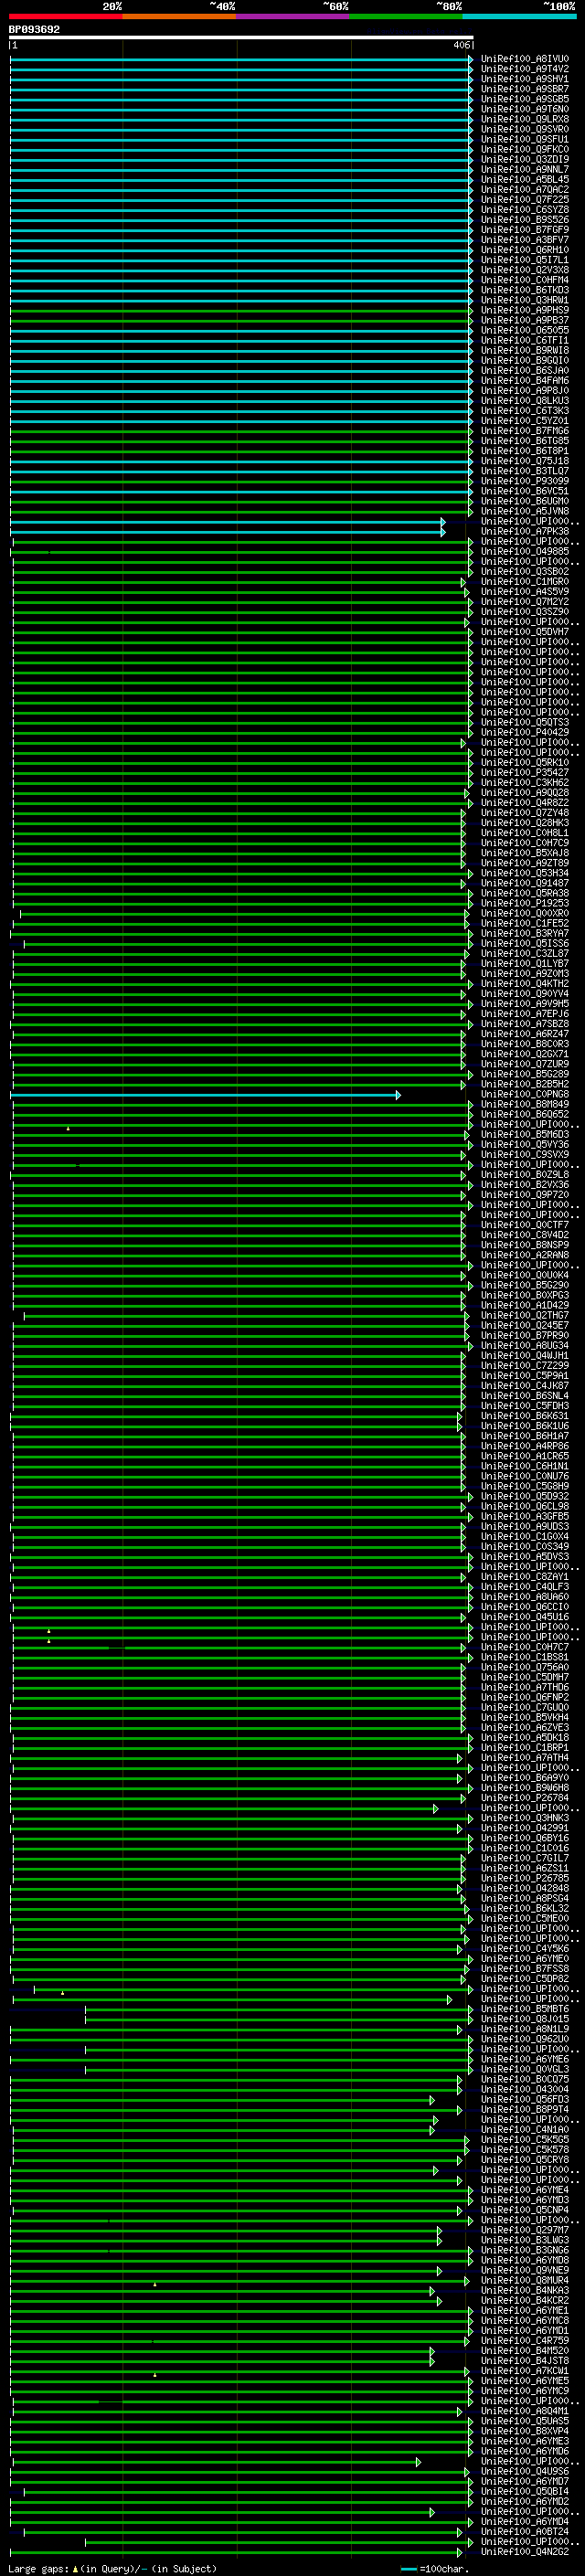
Task: Select label UniRef100_C7Z299
Action: tap(525, 1366)
